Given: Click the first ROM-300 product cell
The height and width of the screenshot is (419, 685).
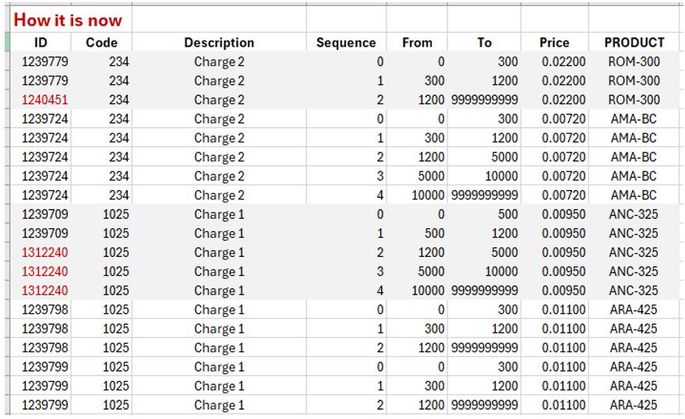Looking at the screenshot, I should point(634,62).
